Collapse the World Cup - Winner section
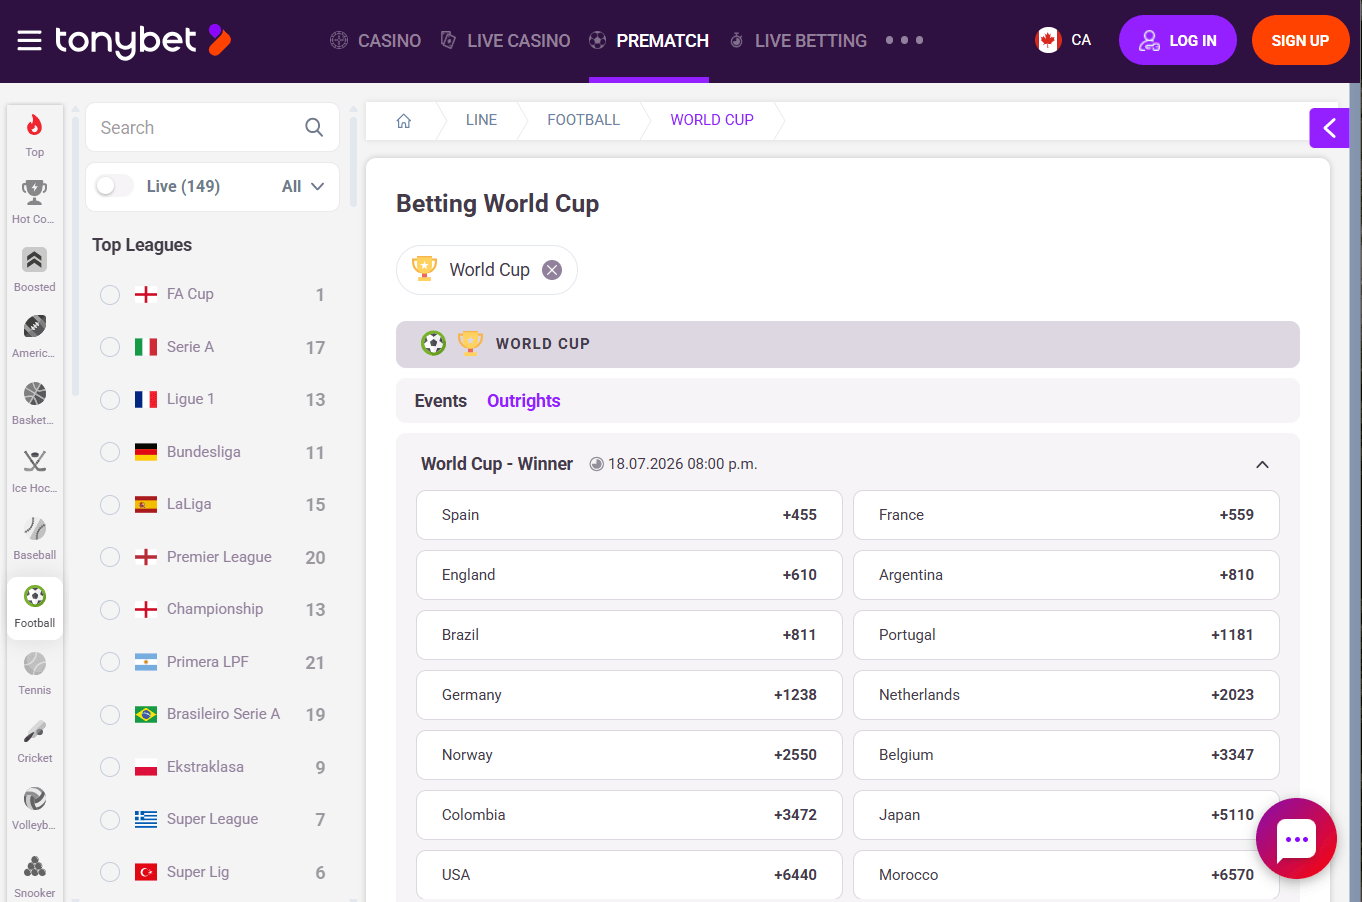Viewport: 1362px width, 902px height. click(1262, 464)
